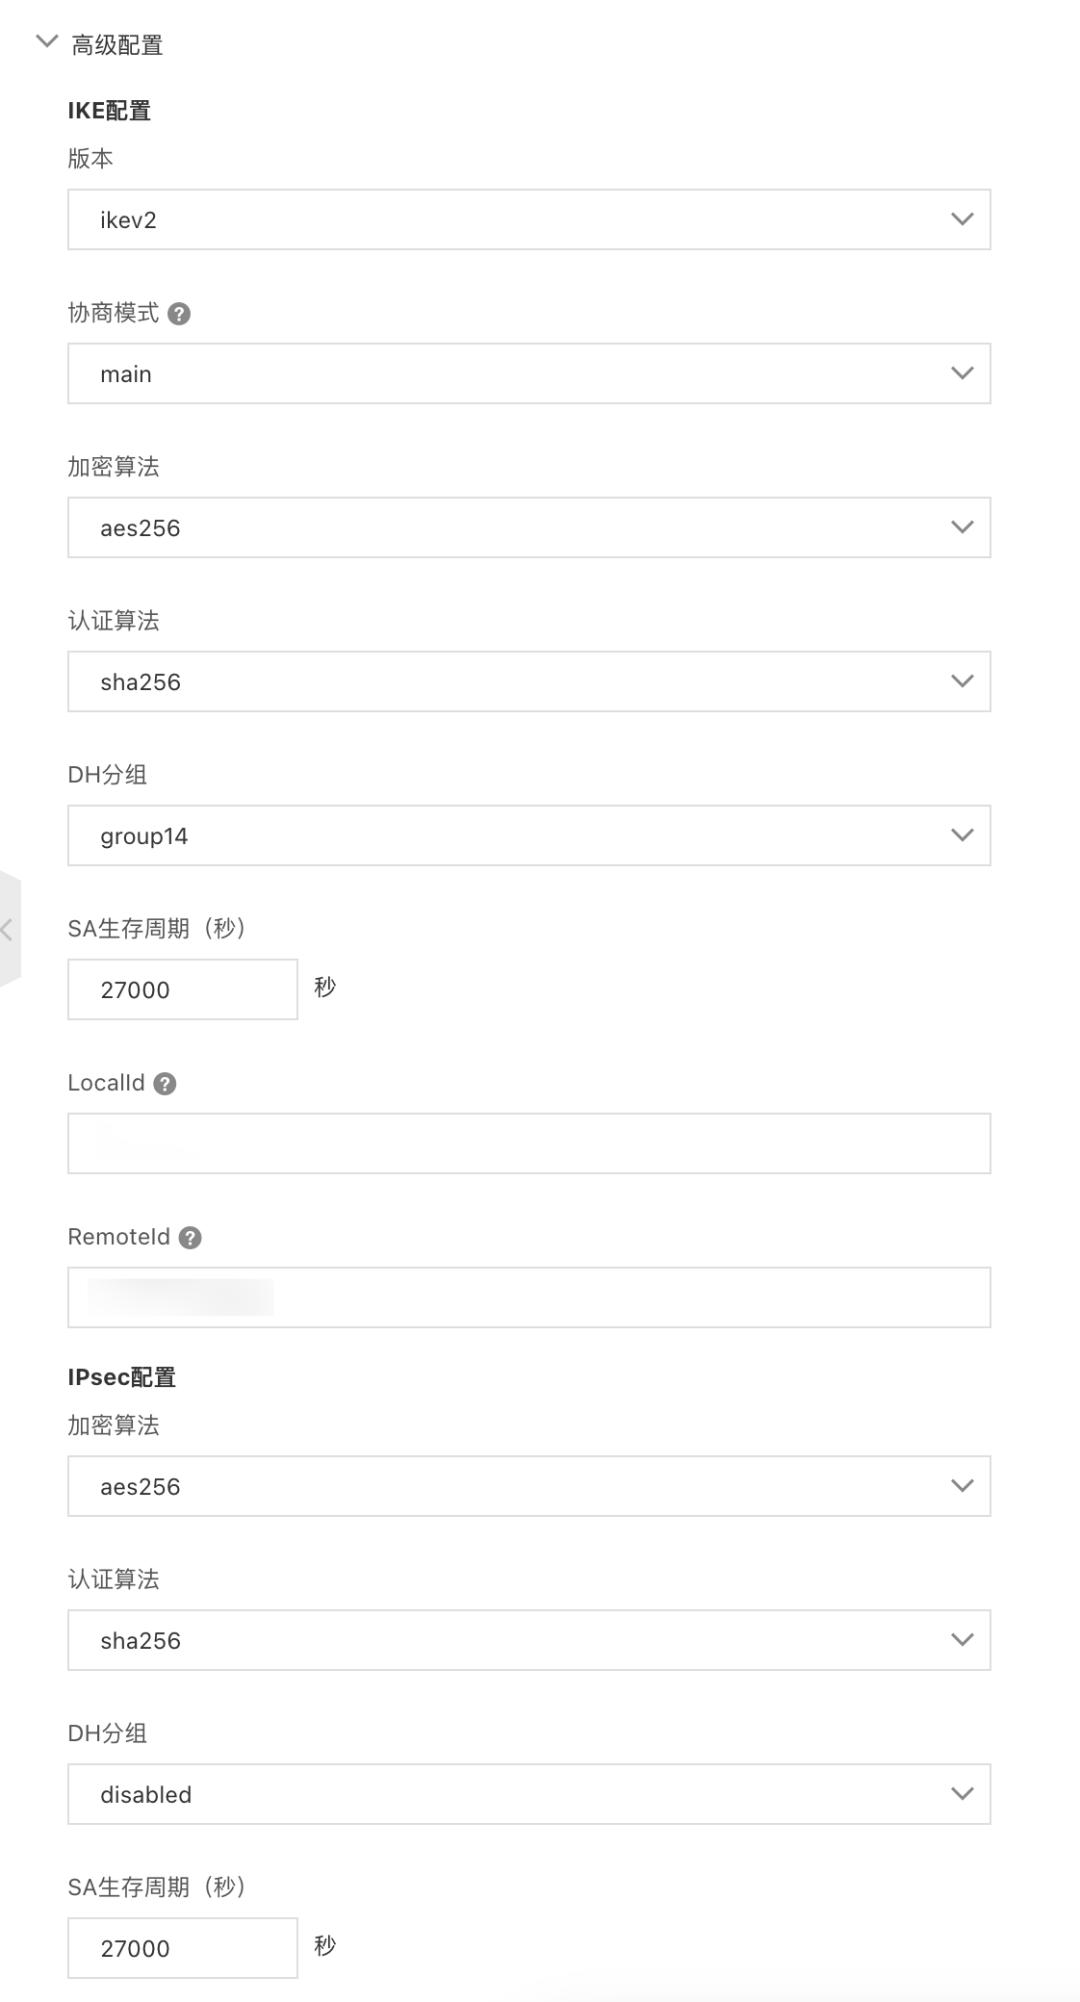Viewport: 1080px width, 2002px height.
Task: Open the IKE 加密算法 aes256 dropdown
Action: pos(528,528)
